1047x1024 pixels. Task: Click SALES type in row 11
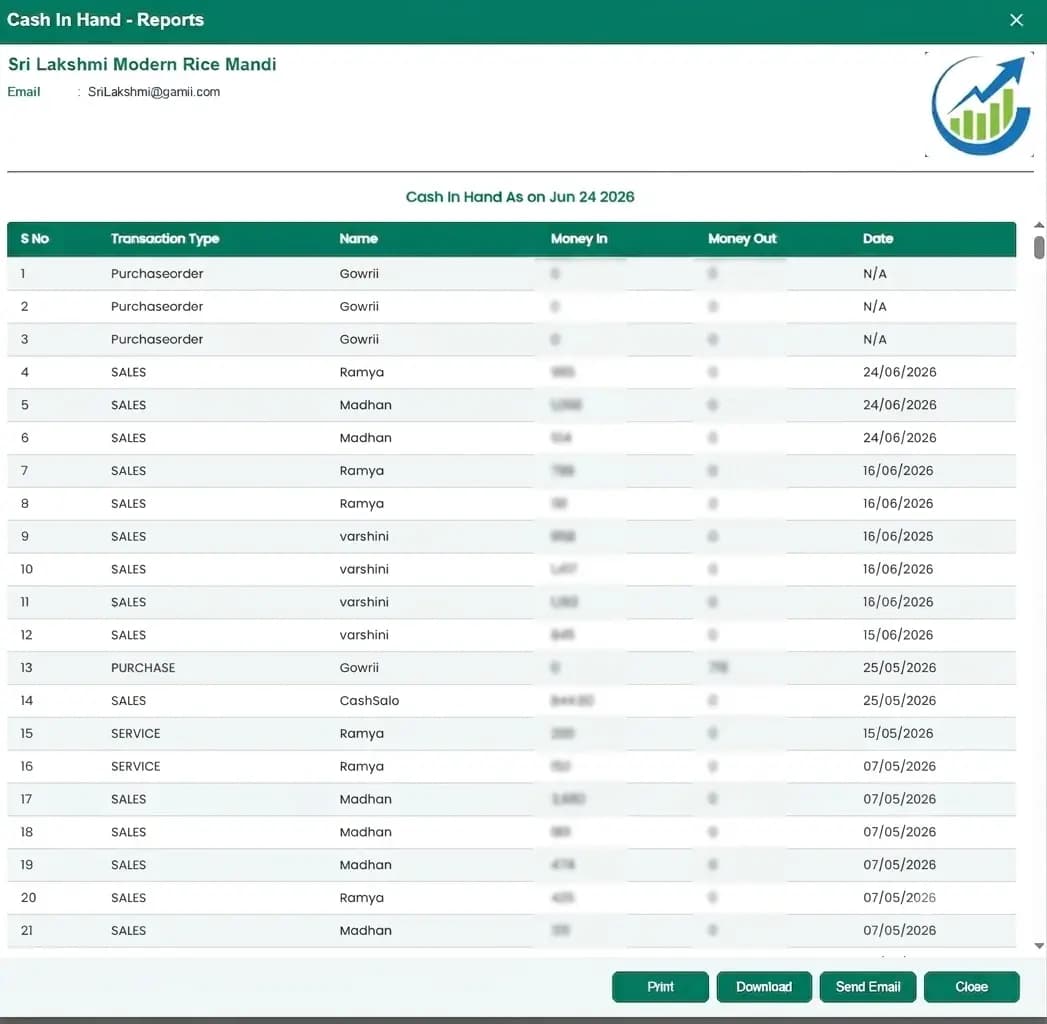tap(128, 602)
